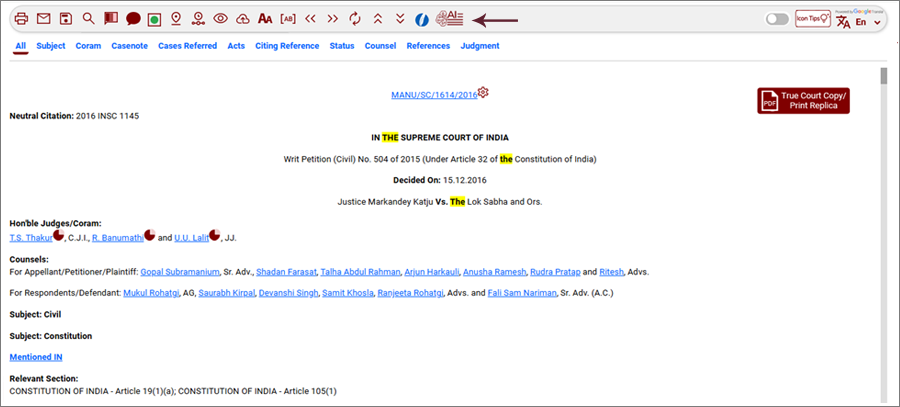Click the printer icon in the toolbar
Screen dimensions: 900x407
[21, 18]
